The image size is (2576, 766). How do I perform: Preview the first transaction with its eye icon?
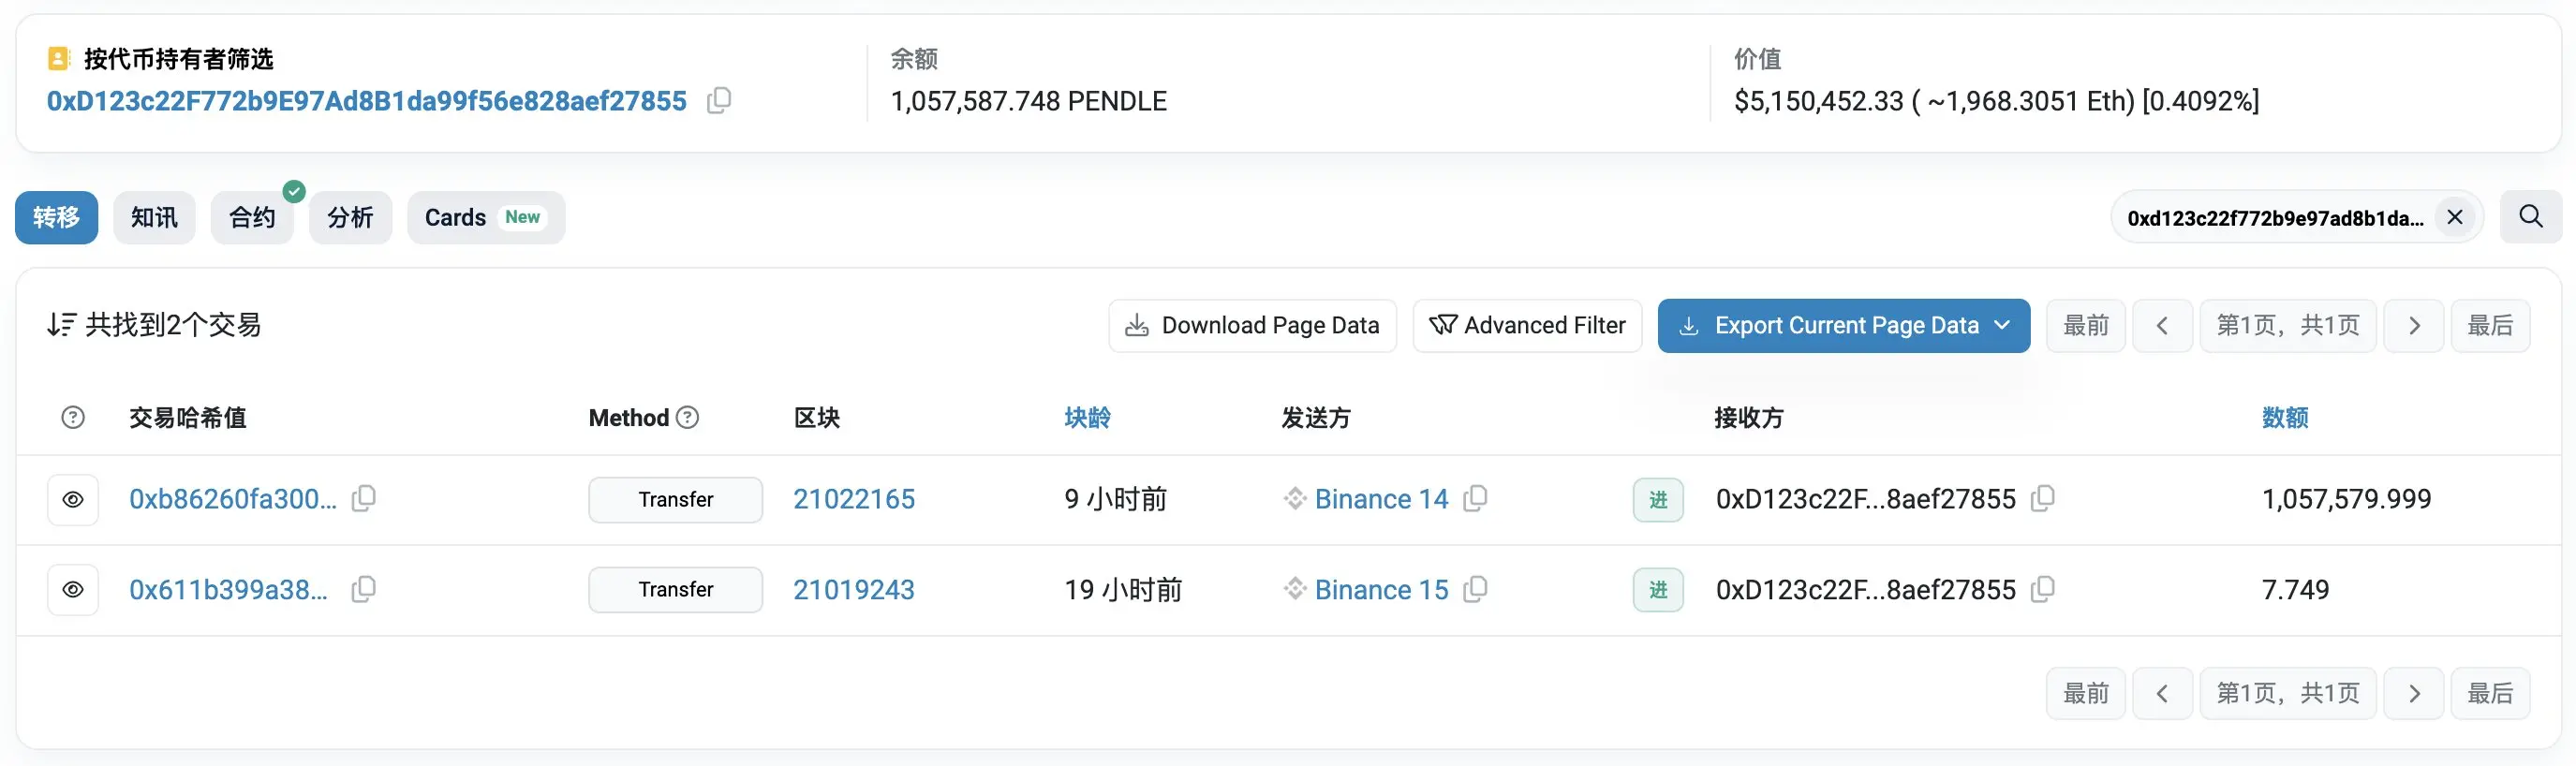pos(72,499)
